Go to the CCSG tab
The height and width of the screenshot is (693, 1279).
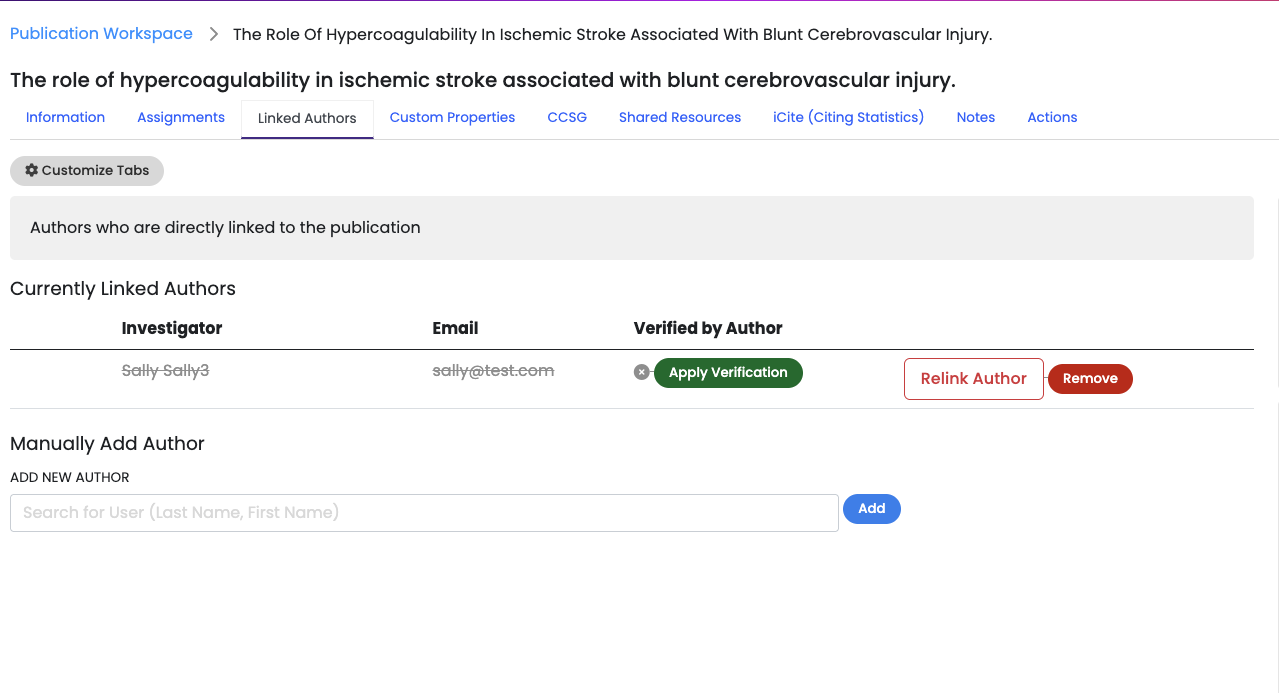pyautogui.click(x=567, y=118)
